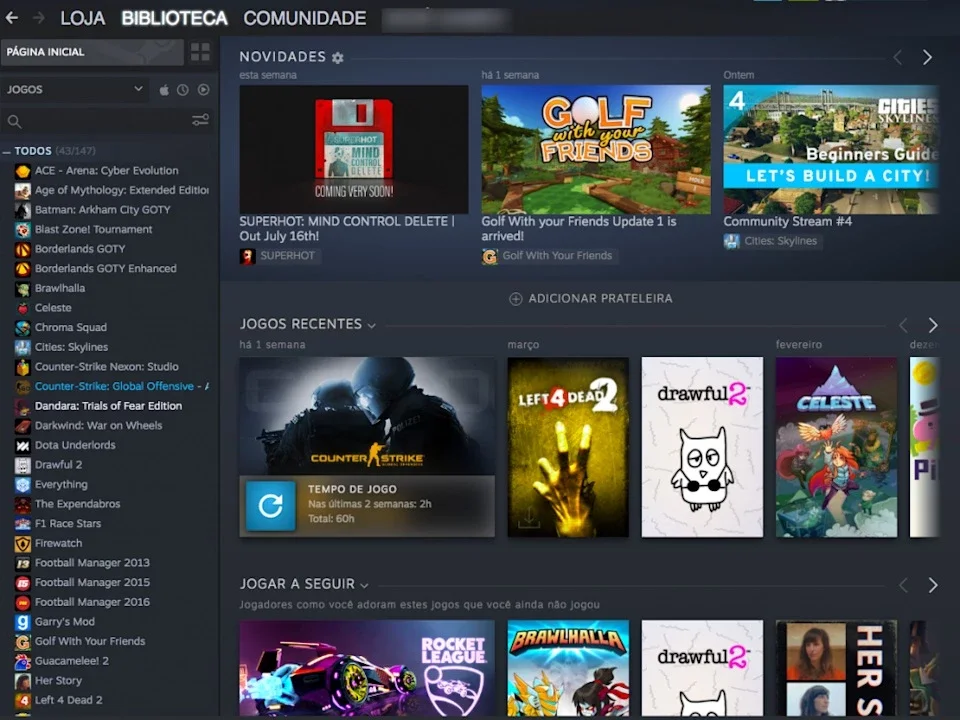Click the search magnifier icon in sidebar
The width and height of the screenshot is (960, 720).
pyautogui.click(x=15, y=121)
